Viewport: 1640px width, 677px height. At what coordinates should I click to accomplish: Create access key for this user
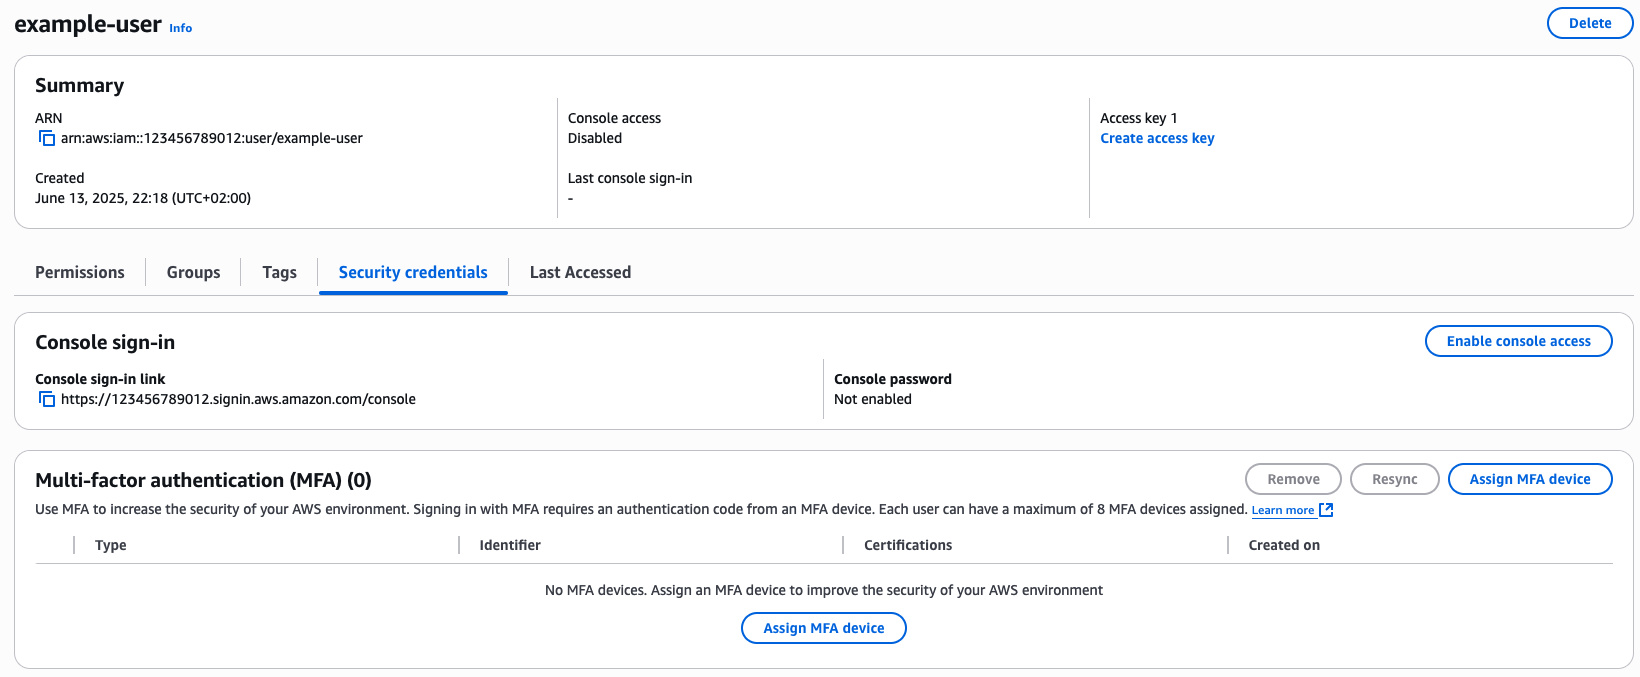coord(1157,138)
